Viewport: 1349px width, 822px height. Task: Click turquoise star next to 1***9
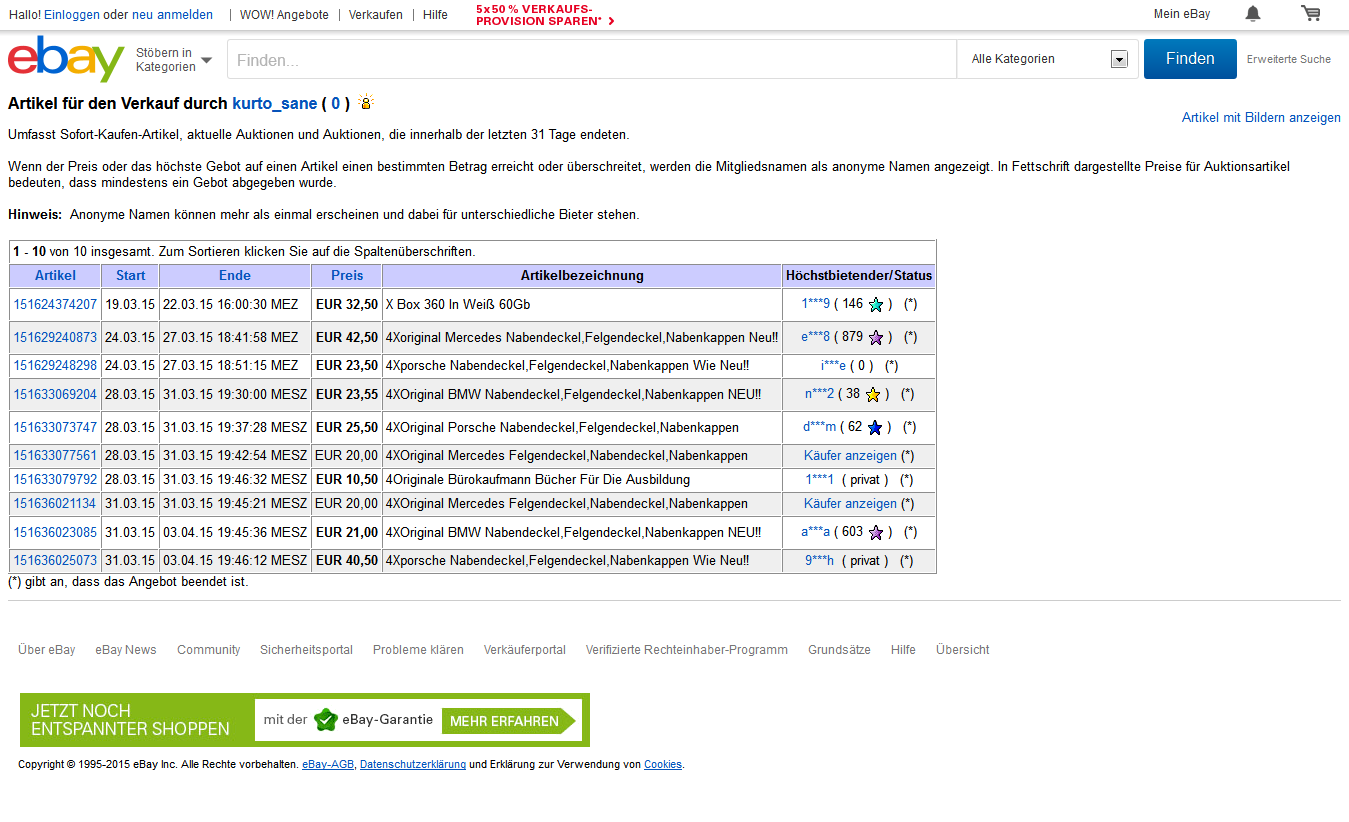point(876,305)
